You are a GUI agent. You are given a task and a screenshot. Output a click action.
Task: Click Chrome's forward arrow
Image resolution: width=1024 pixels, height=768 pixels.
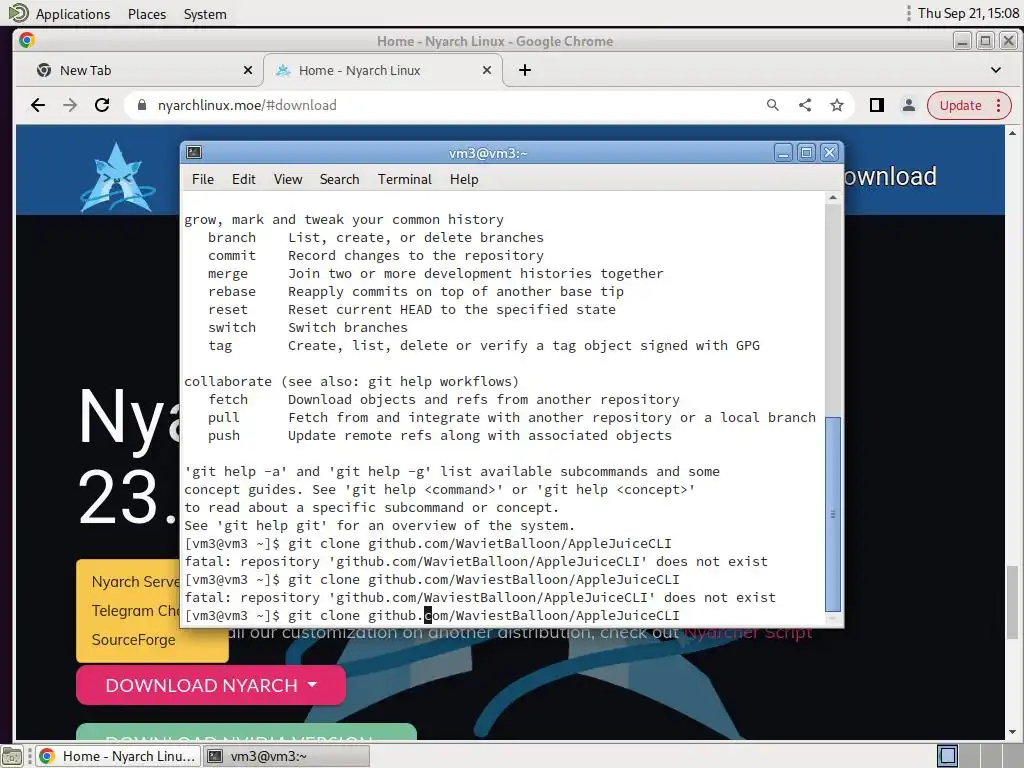70,105
